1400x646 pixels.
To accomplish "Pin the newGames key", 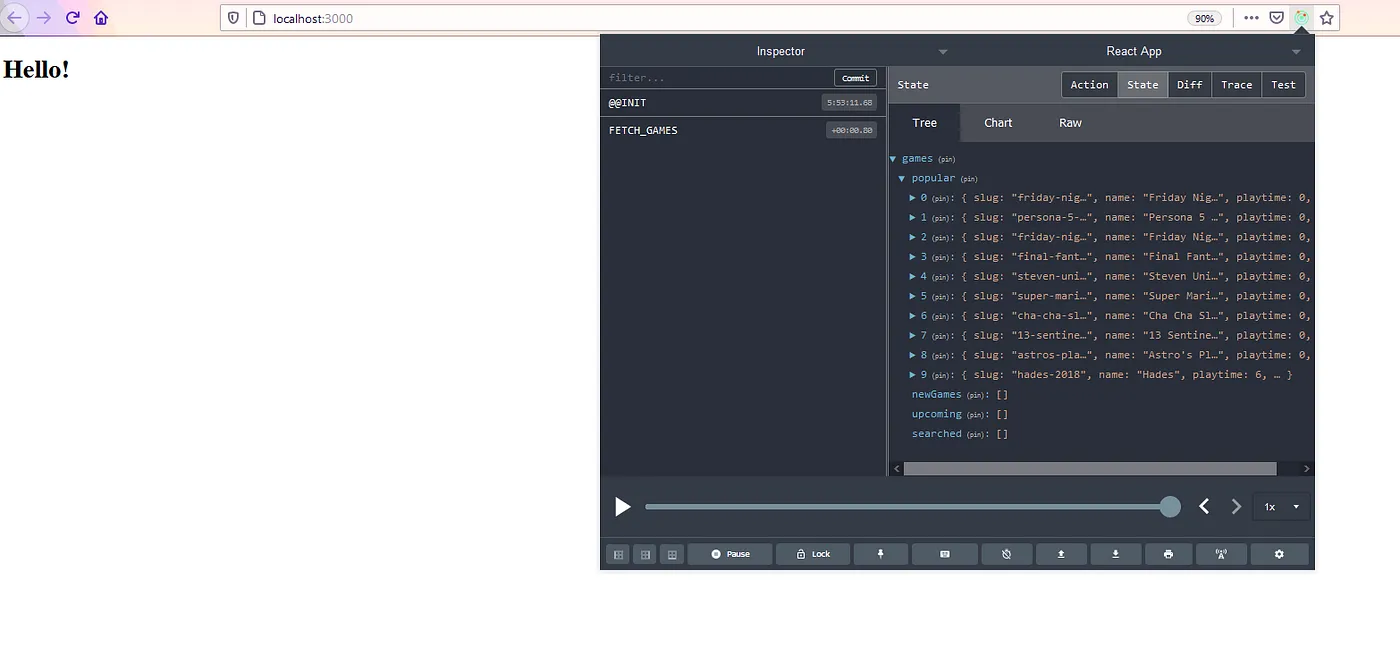I will click(976, 395).
